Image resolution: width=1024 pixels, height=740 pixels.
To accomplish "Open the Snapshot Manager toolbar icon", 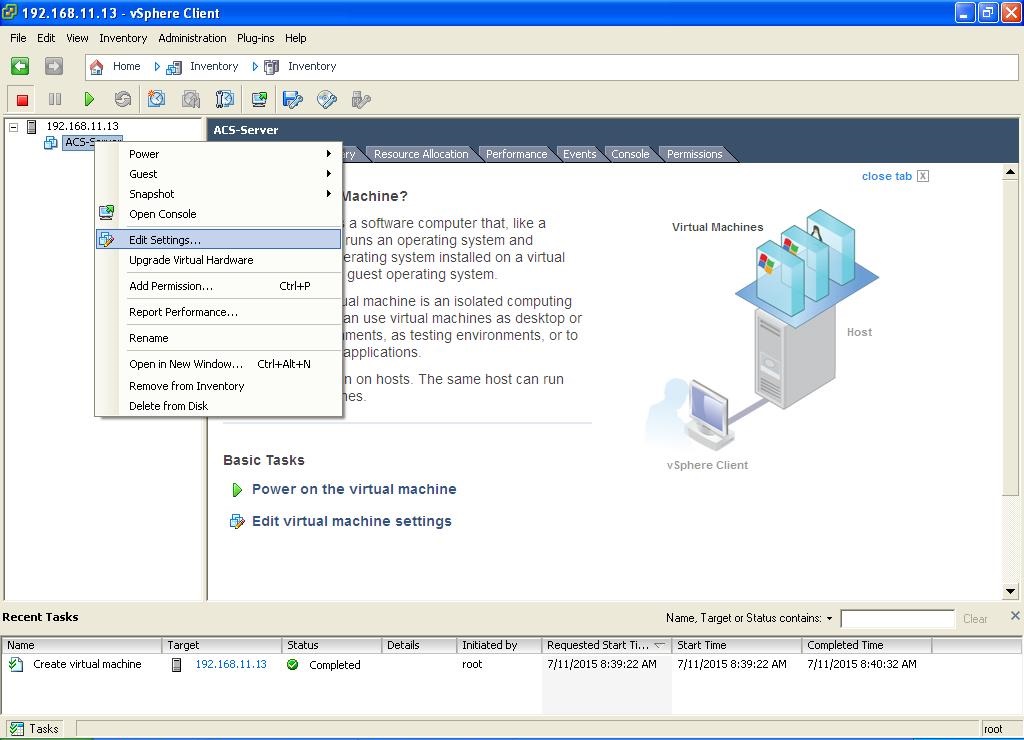I will [225, 99].
